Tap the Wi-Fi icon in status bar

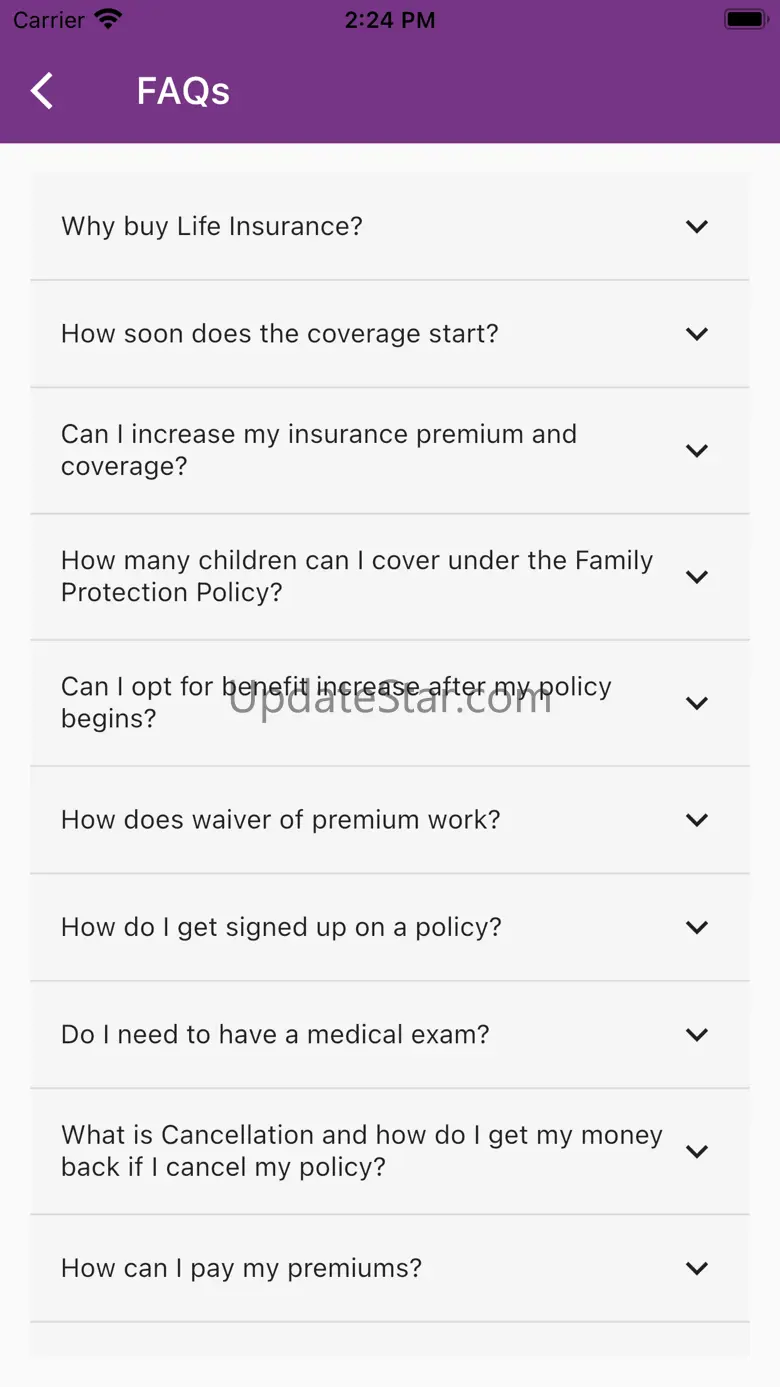tap(107, 20)
